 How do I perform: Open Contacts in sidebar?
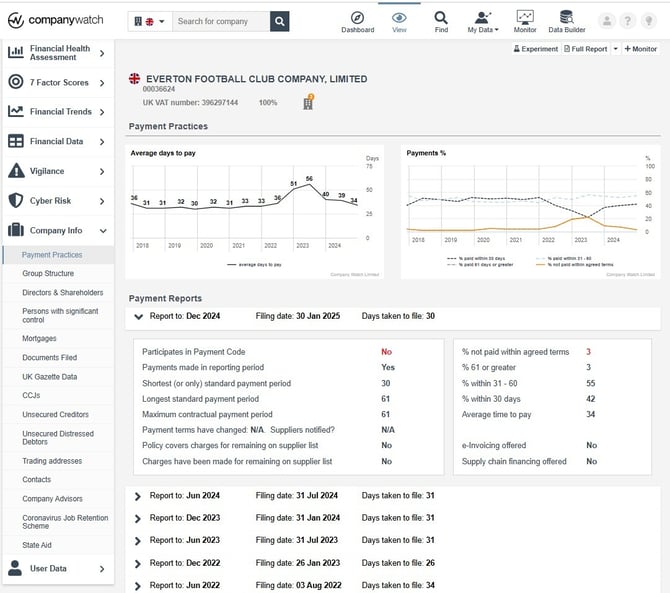point(37,480)
